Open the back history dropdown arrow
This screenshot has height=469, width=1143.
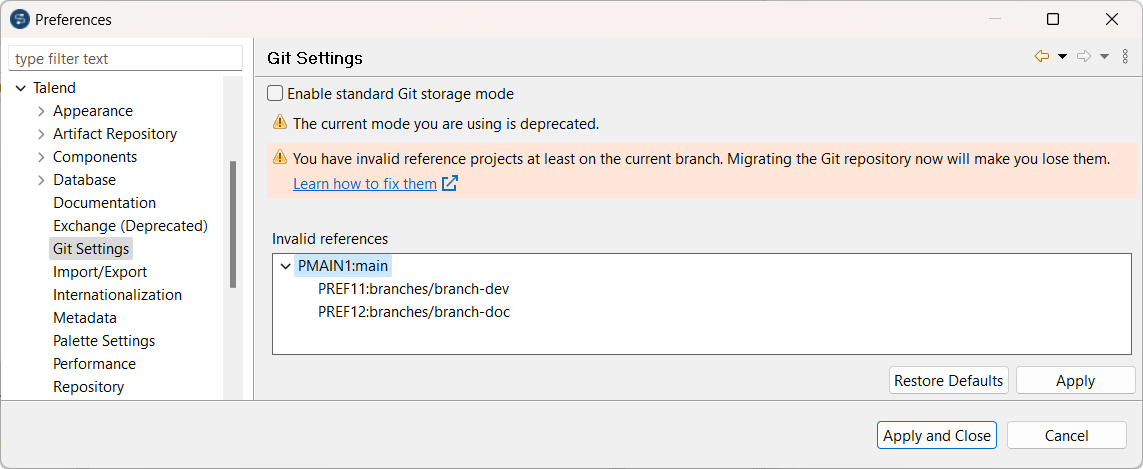click(1062, 57)
